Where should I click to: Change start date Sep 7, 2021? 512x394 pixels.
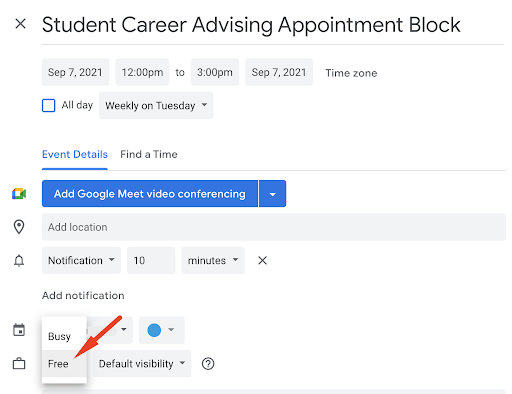(75, 72)
